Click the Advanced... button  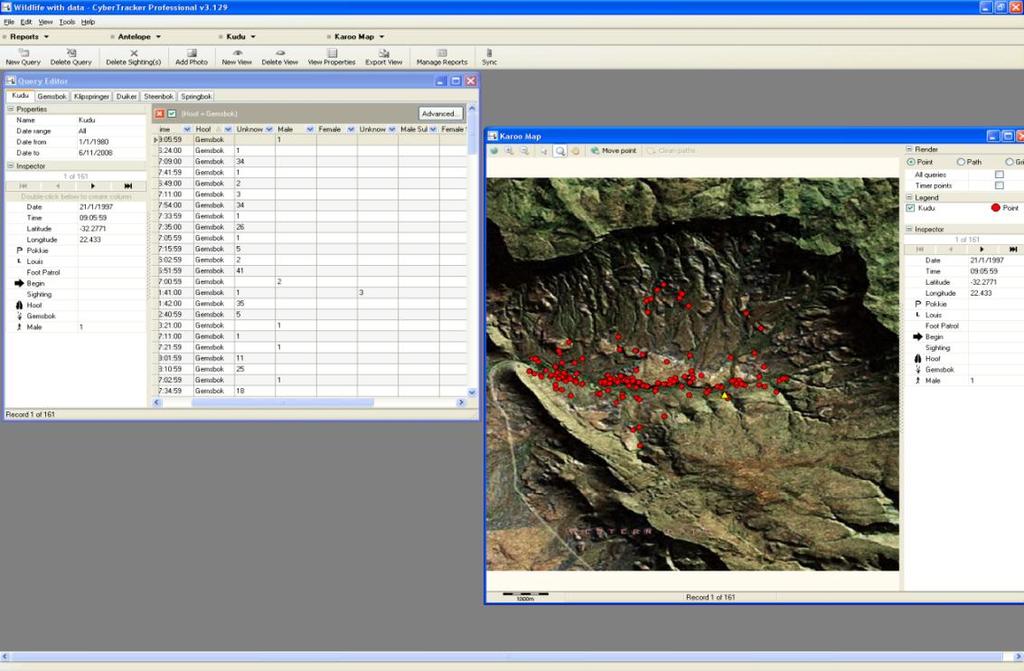pyautogui.click(x=440, y=114)
